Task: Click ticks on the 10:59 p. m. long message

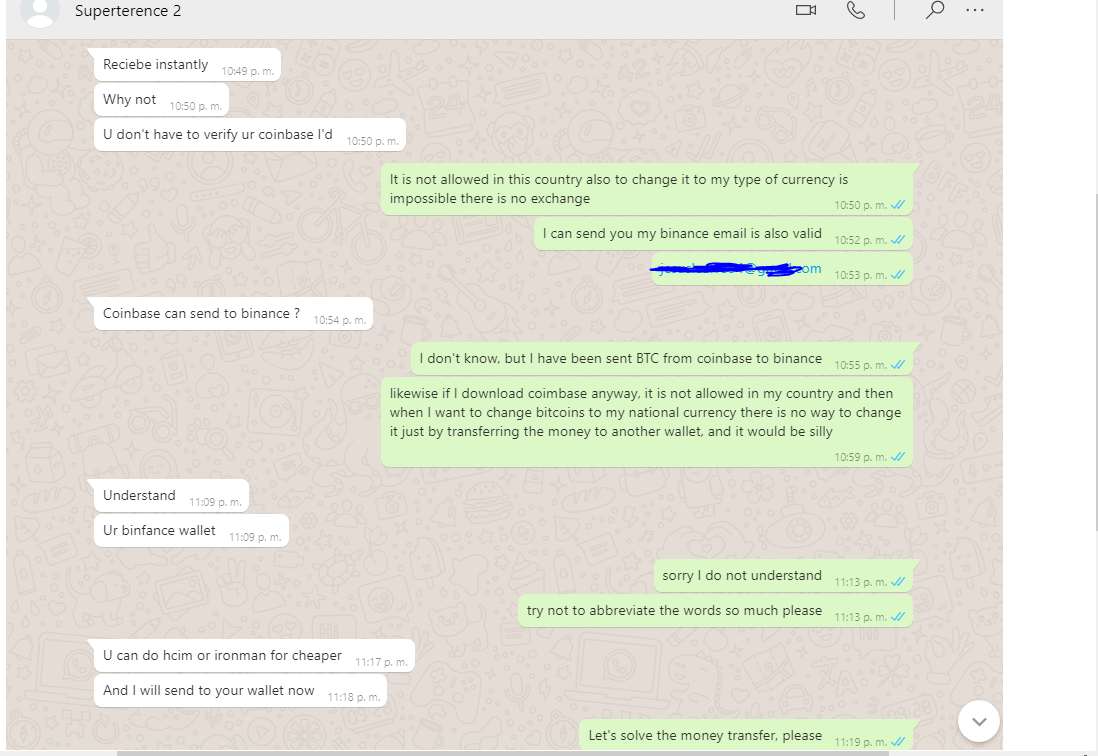Action: [898, 457]
